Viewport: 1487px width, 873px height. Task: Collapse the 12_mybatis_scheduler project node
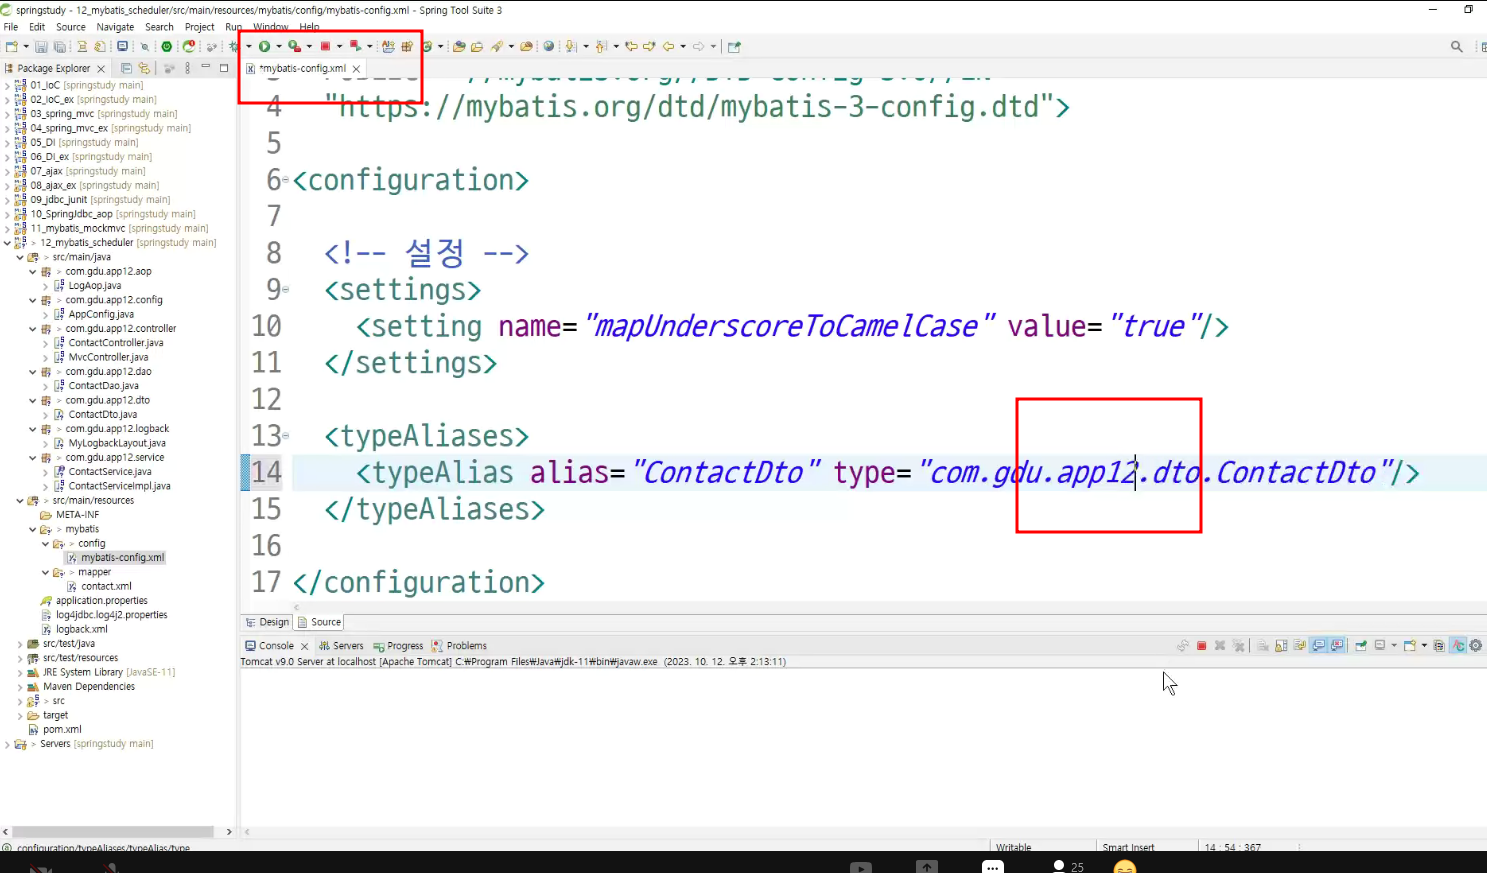[7, 243]
